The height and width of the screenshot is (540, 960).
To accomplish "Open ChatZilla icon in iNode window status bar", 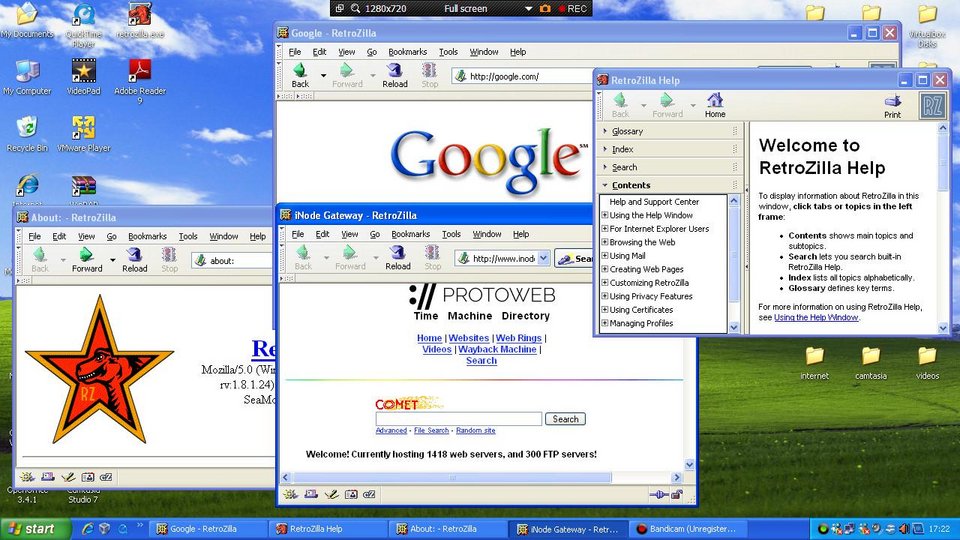I will (369, 495).
